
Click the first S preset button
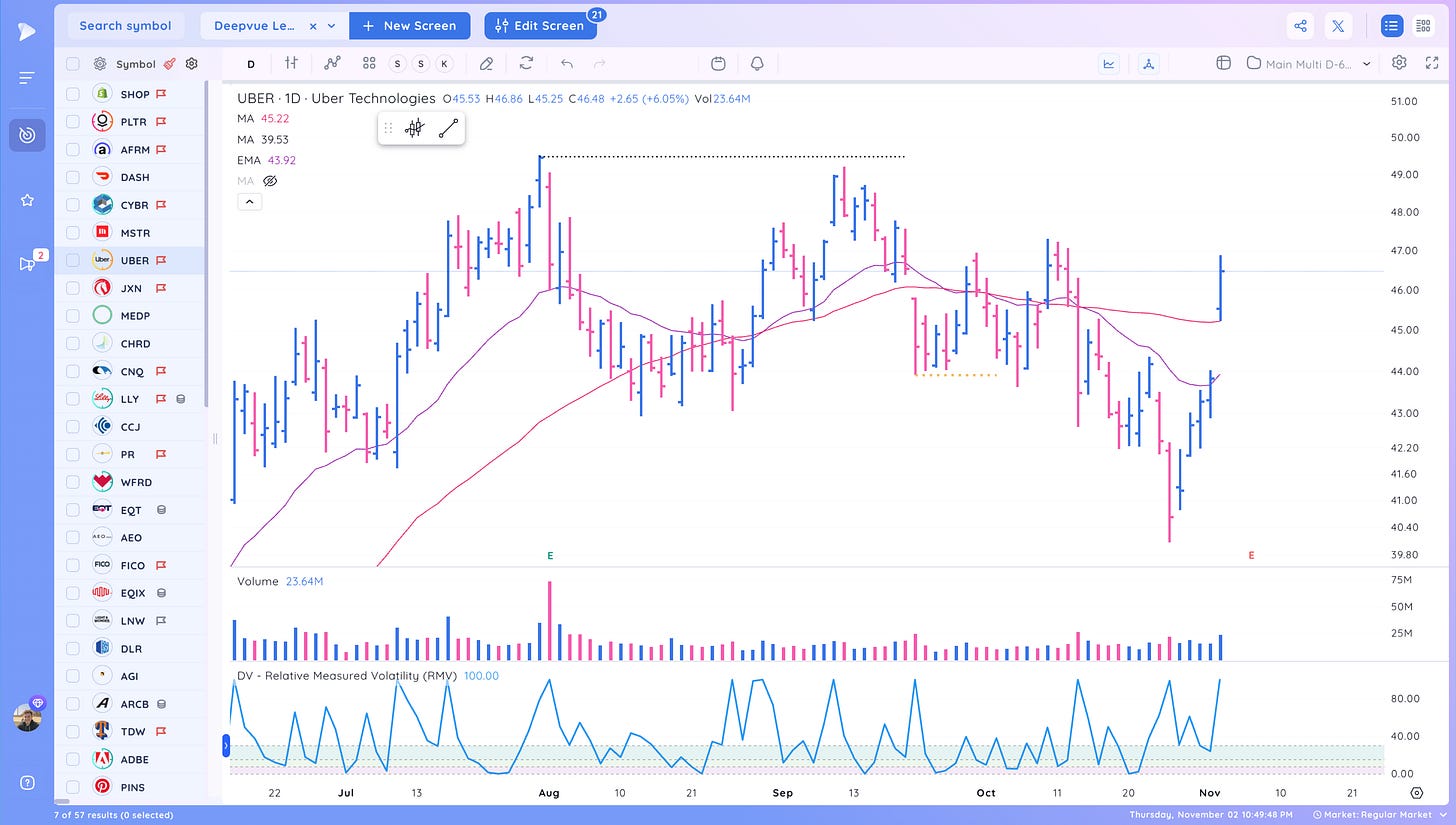tap(397, 64)
